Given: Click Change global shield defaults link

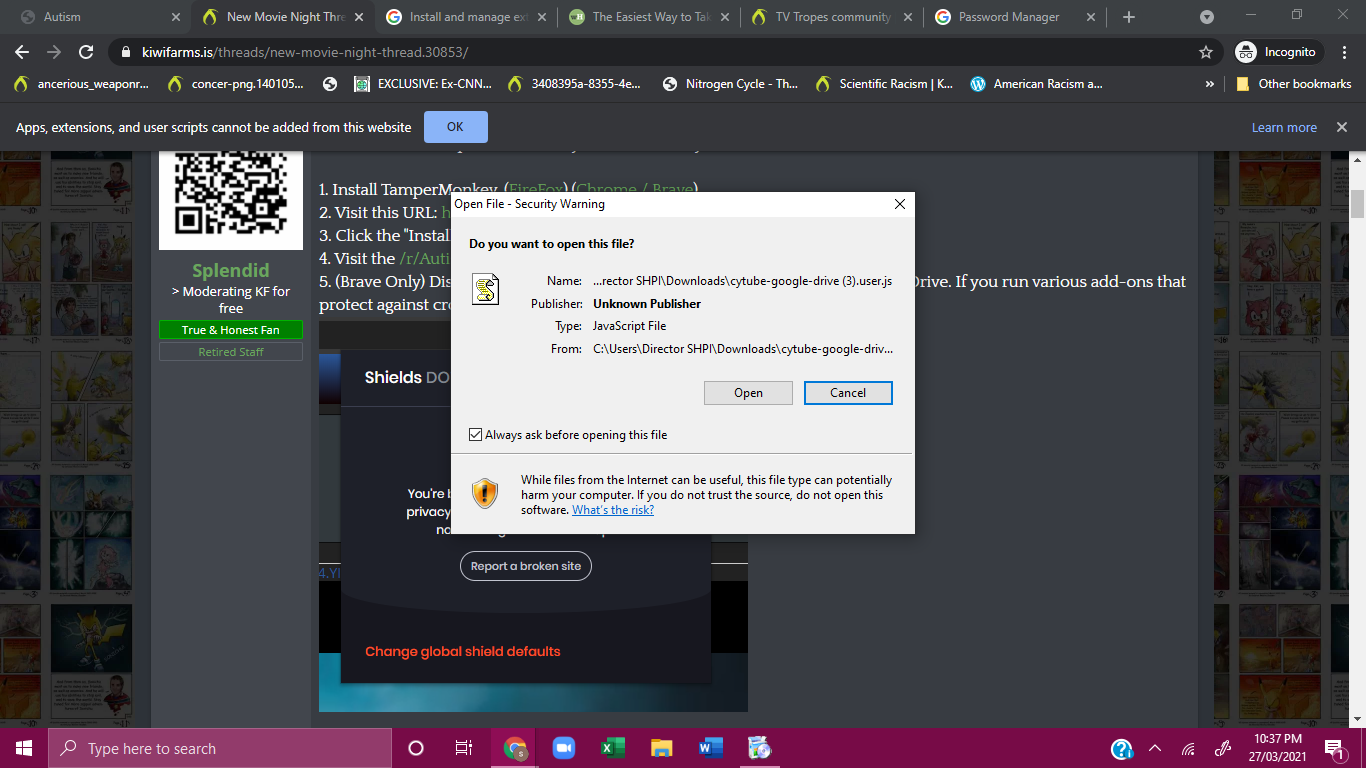Looking at the screenshot, I should coord(463,651).
